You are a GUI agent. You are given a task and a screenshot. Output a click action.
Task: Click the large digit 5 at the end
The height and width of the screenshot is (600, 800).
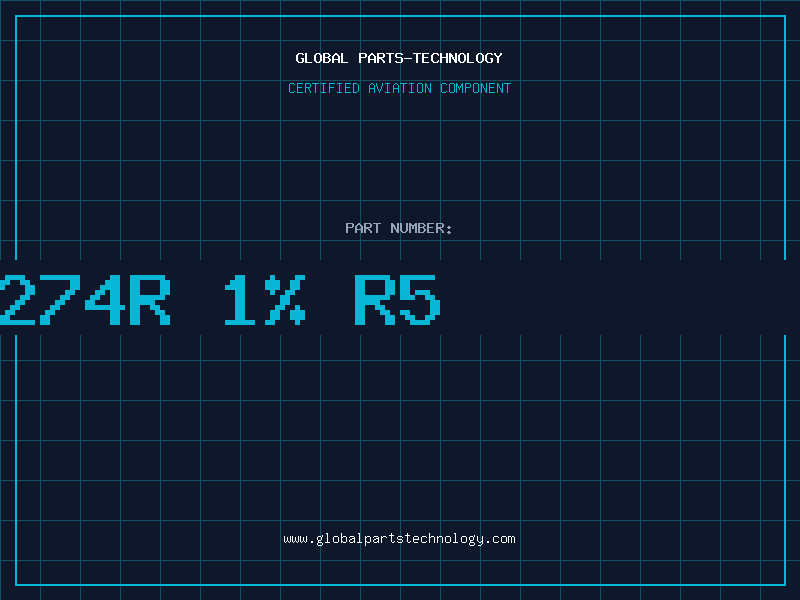[420, 300]
